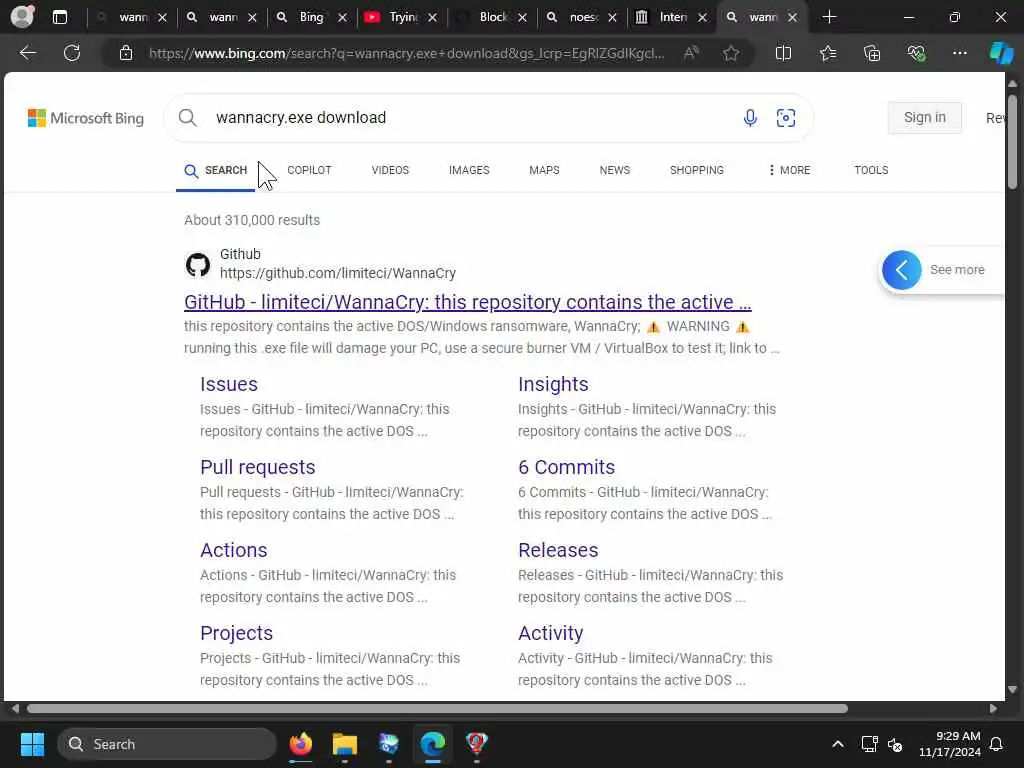Switch to the NEWS tab

[x=615, y=170]
